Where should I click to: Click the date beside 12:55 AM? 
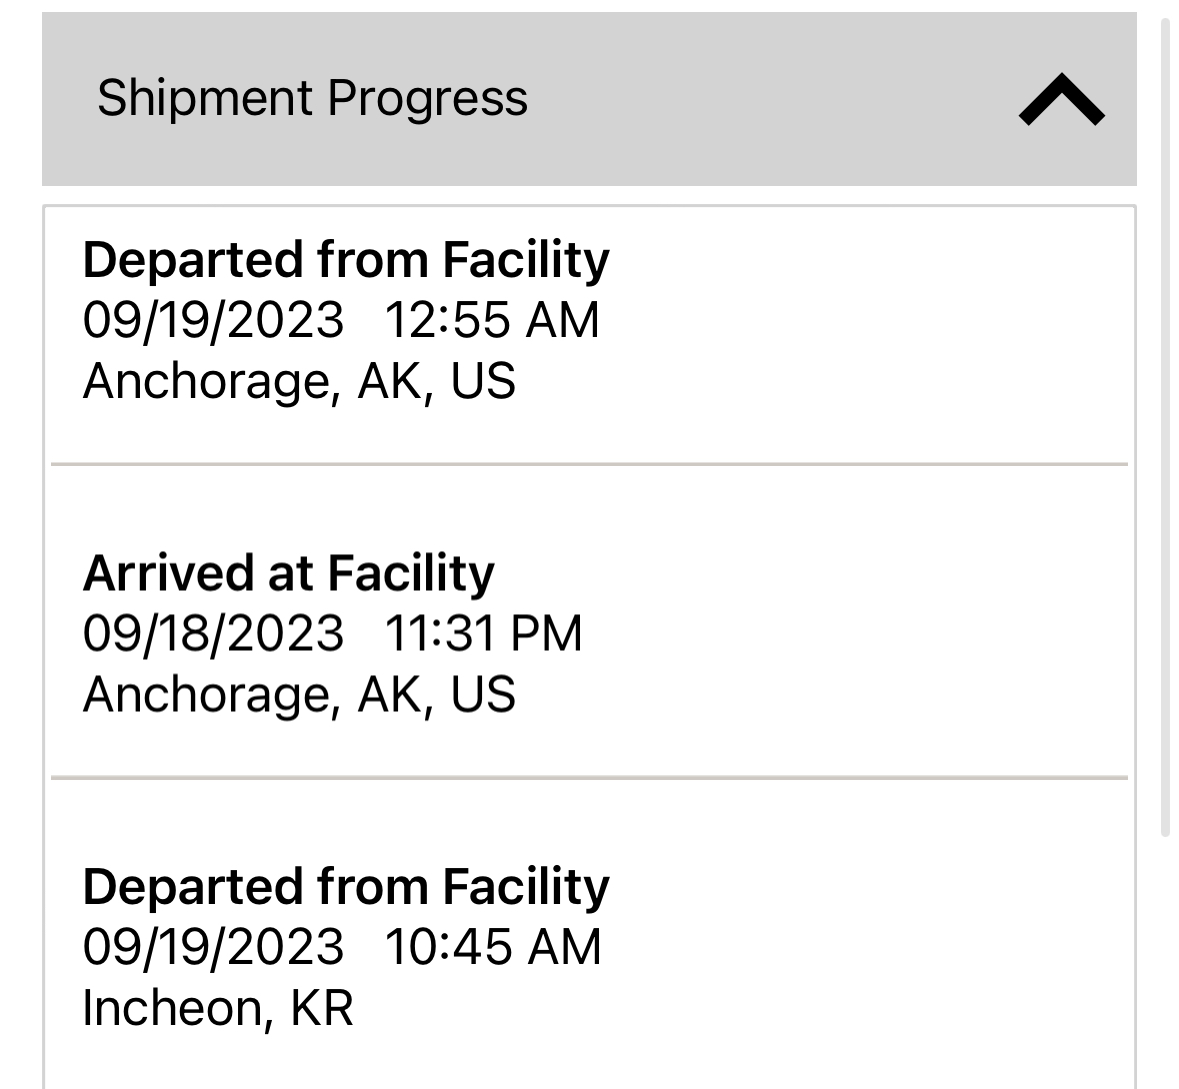(x=213, y=320)
